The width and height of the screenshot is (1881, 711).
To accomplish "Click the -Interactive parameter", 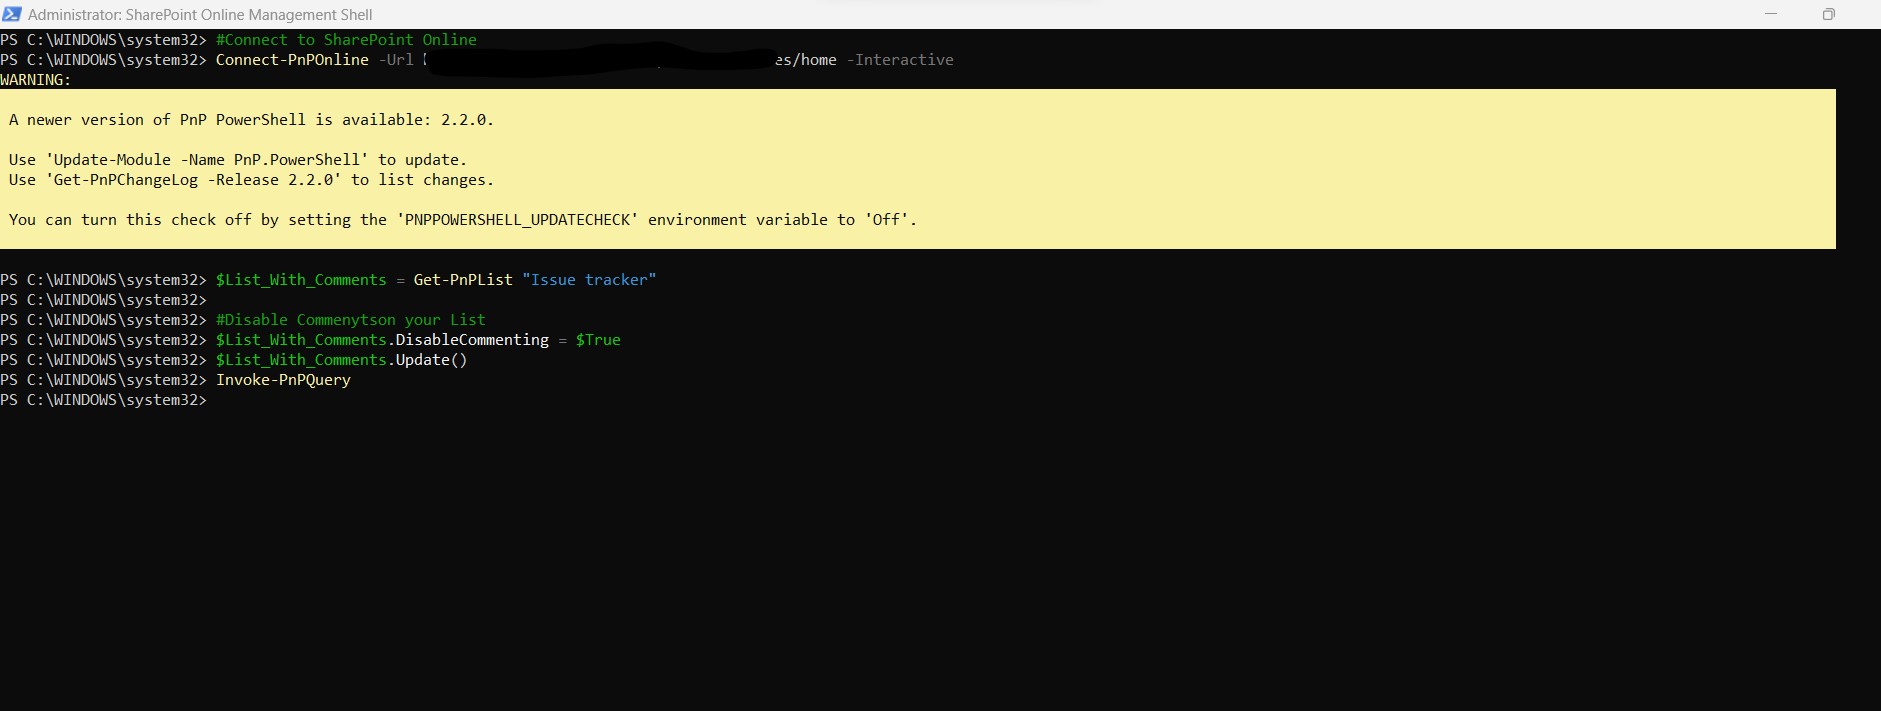I will (900, 60).
